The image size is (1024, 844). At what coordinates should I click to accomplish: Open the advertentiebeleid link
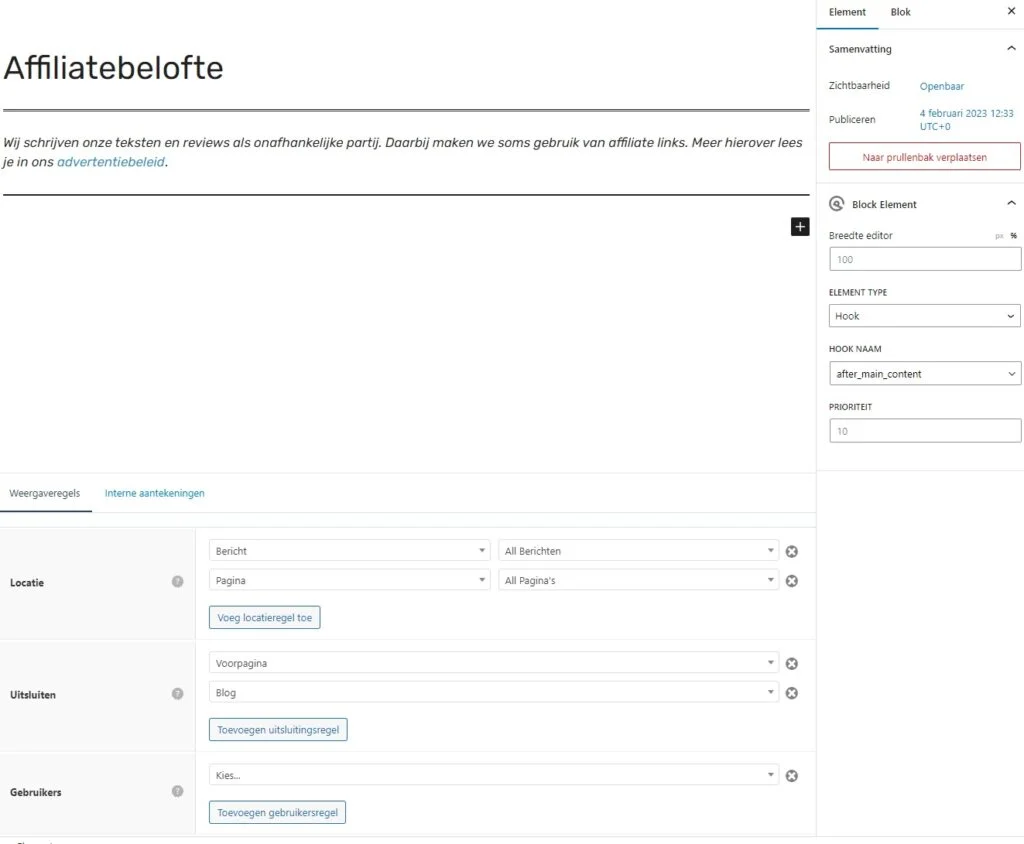coord(112,161)
